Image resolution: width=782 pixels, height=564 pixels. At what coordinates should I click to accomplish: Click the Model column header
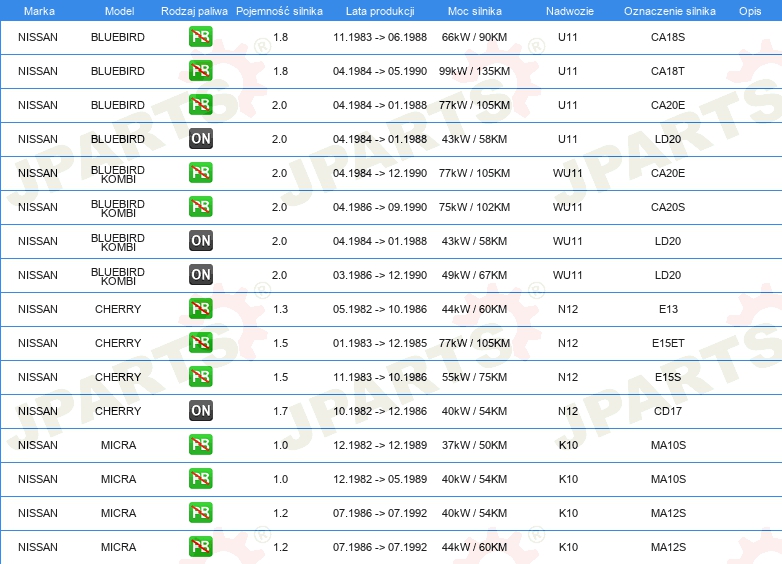tap(119, 11)
